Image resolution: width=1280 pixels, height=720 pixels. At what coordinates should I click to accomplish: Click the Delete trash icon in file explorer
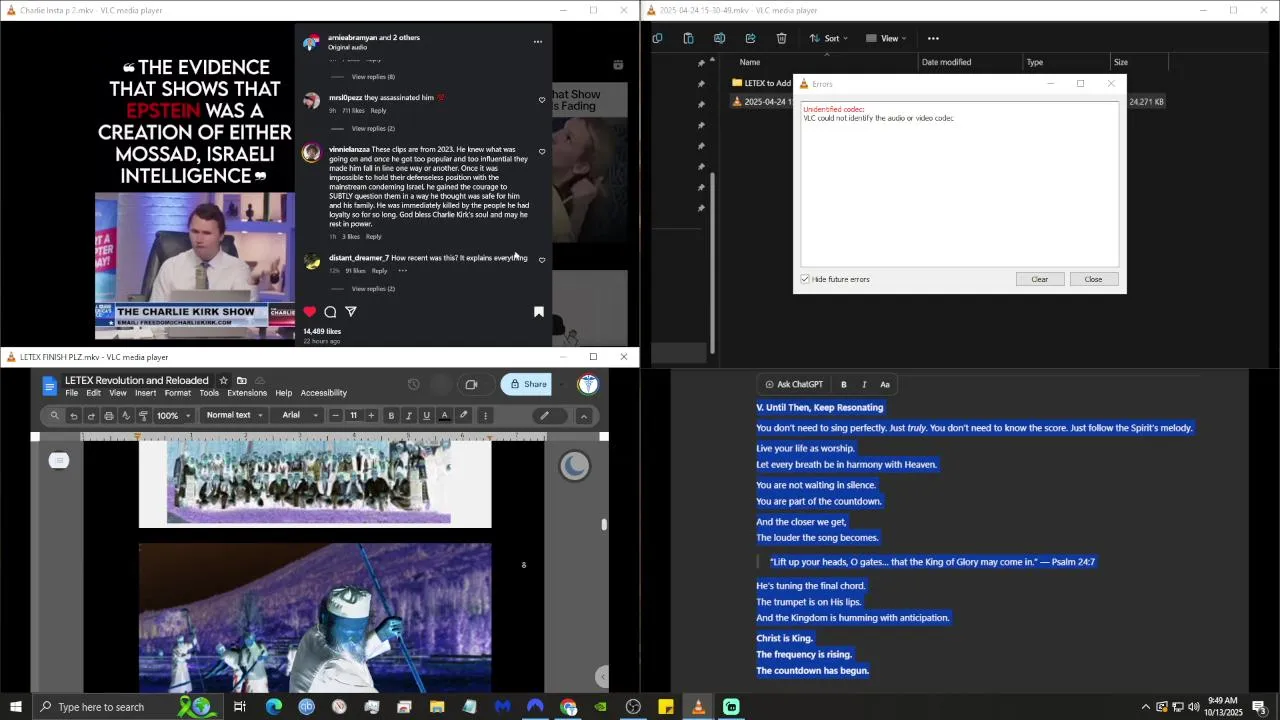tap(781, 38)
